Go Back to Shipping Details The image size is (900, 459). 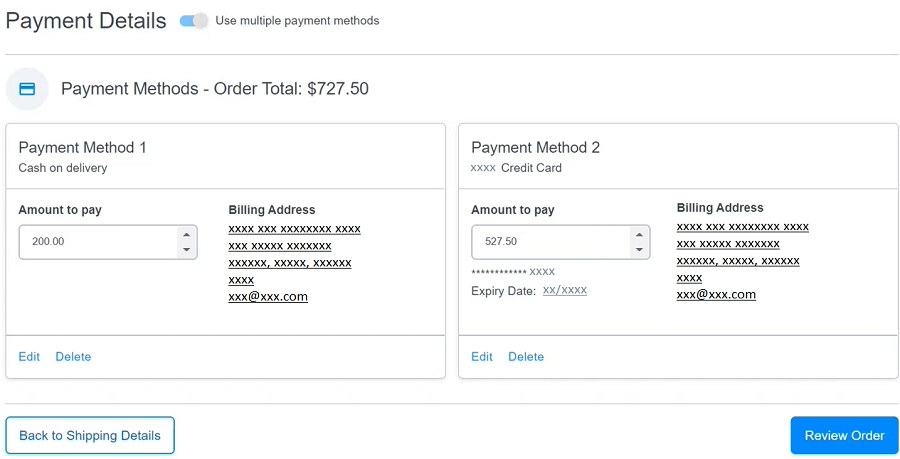pos(90,436)
